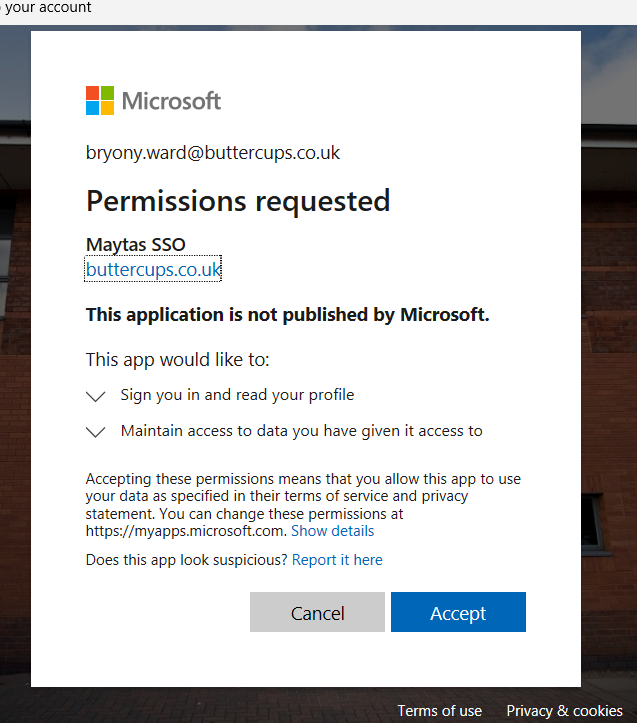Expand chevron beside Maintain access permission

(96, 432)
